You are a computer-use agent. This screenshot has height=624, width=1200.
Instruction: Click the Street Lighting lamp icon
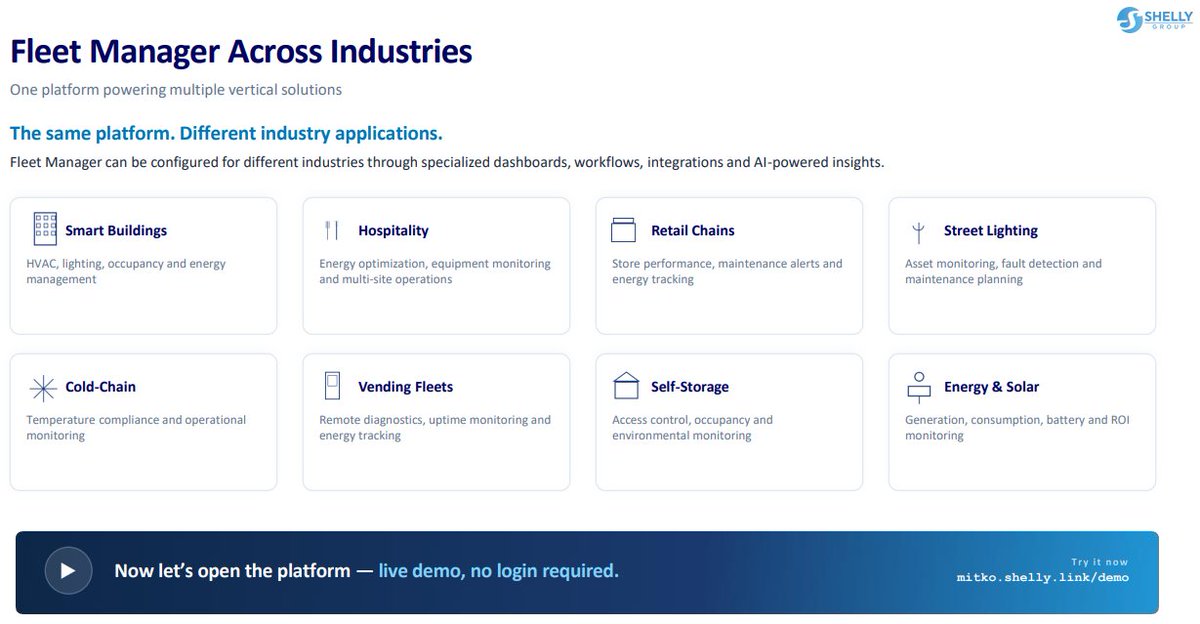pyautogui.click(x=918, y=232)
